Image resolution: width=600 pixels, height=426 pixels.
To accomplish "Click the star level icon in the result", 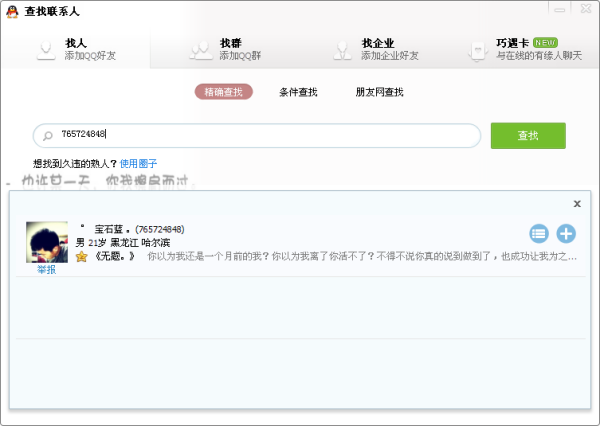I will [81, 257].
